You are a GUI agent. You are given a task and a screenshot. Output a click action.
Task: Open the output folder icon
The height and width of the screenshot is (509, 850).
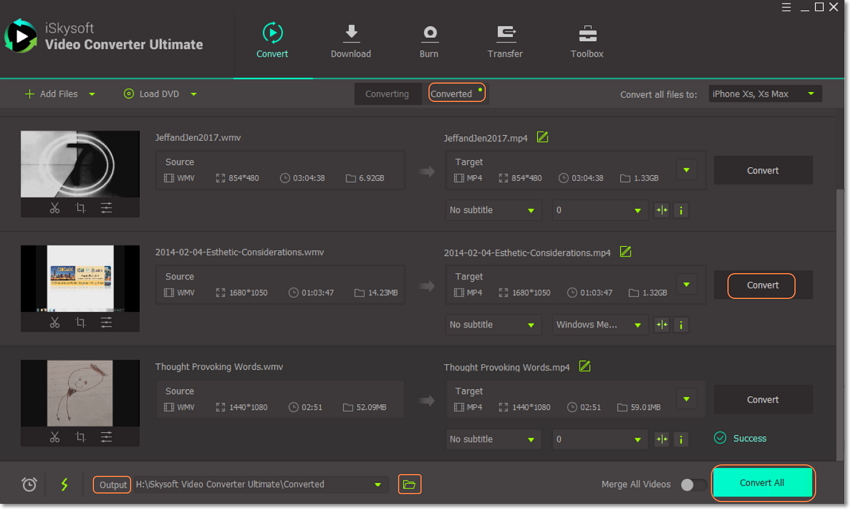(x=409, y=484)
